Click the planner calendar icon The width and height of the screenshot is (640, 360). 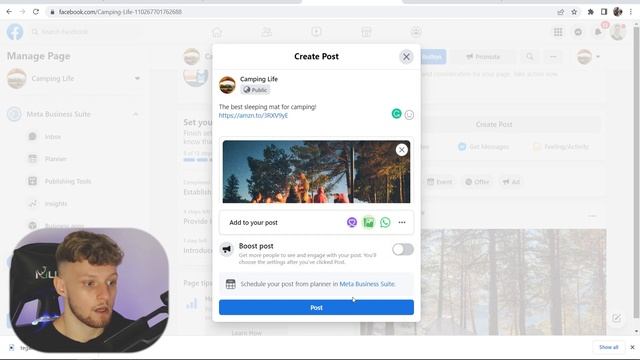coord(231,284)
